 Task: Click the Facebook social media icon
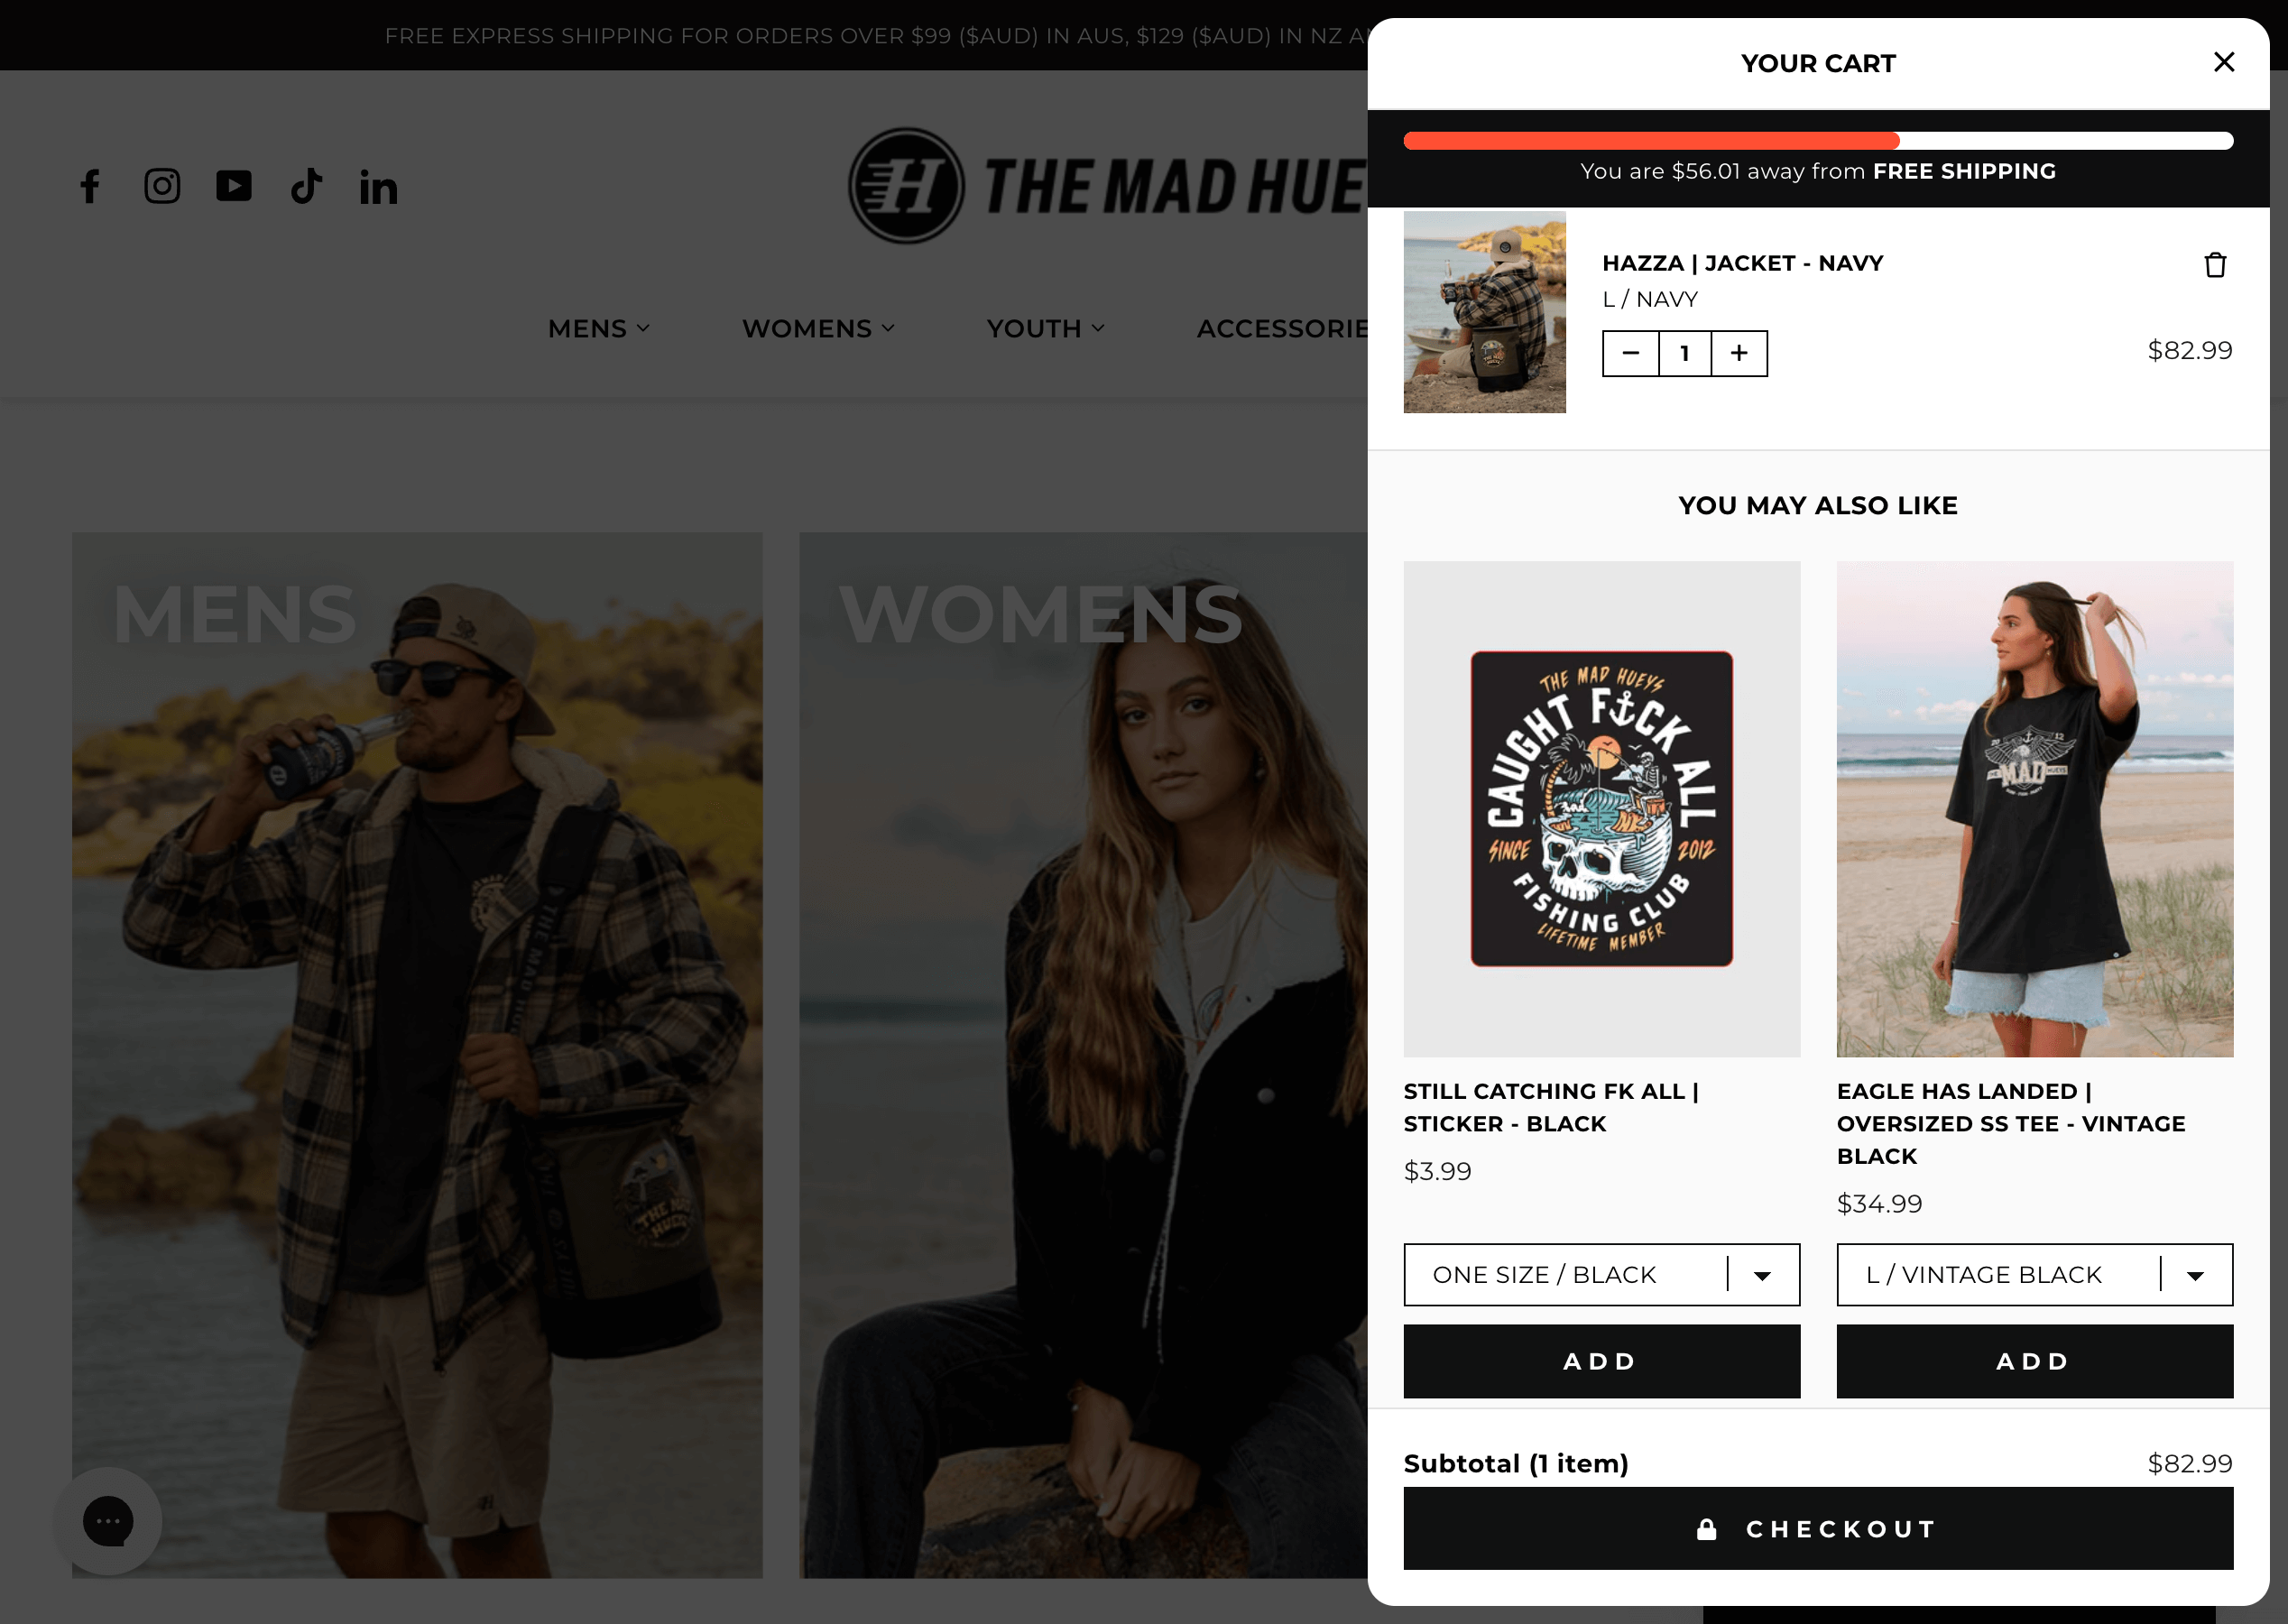pos(89,186)
